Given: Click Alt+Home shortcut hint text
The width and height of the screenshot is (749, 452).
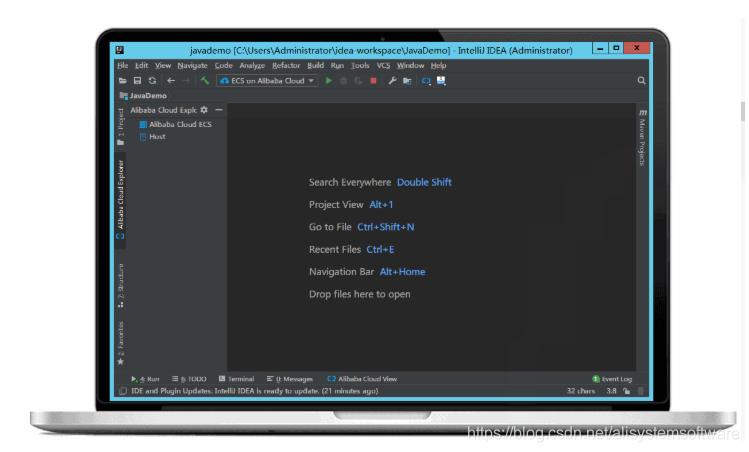Looking at the screenshot, I should pos(402,272).
